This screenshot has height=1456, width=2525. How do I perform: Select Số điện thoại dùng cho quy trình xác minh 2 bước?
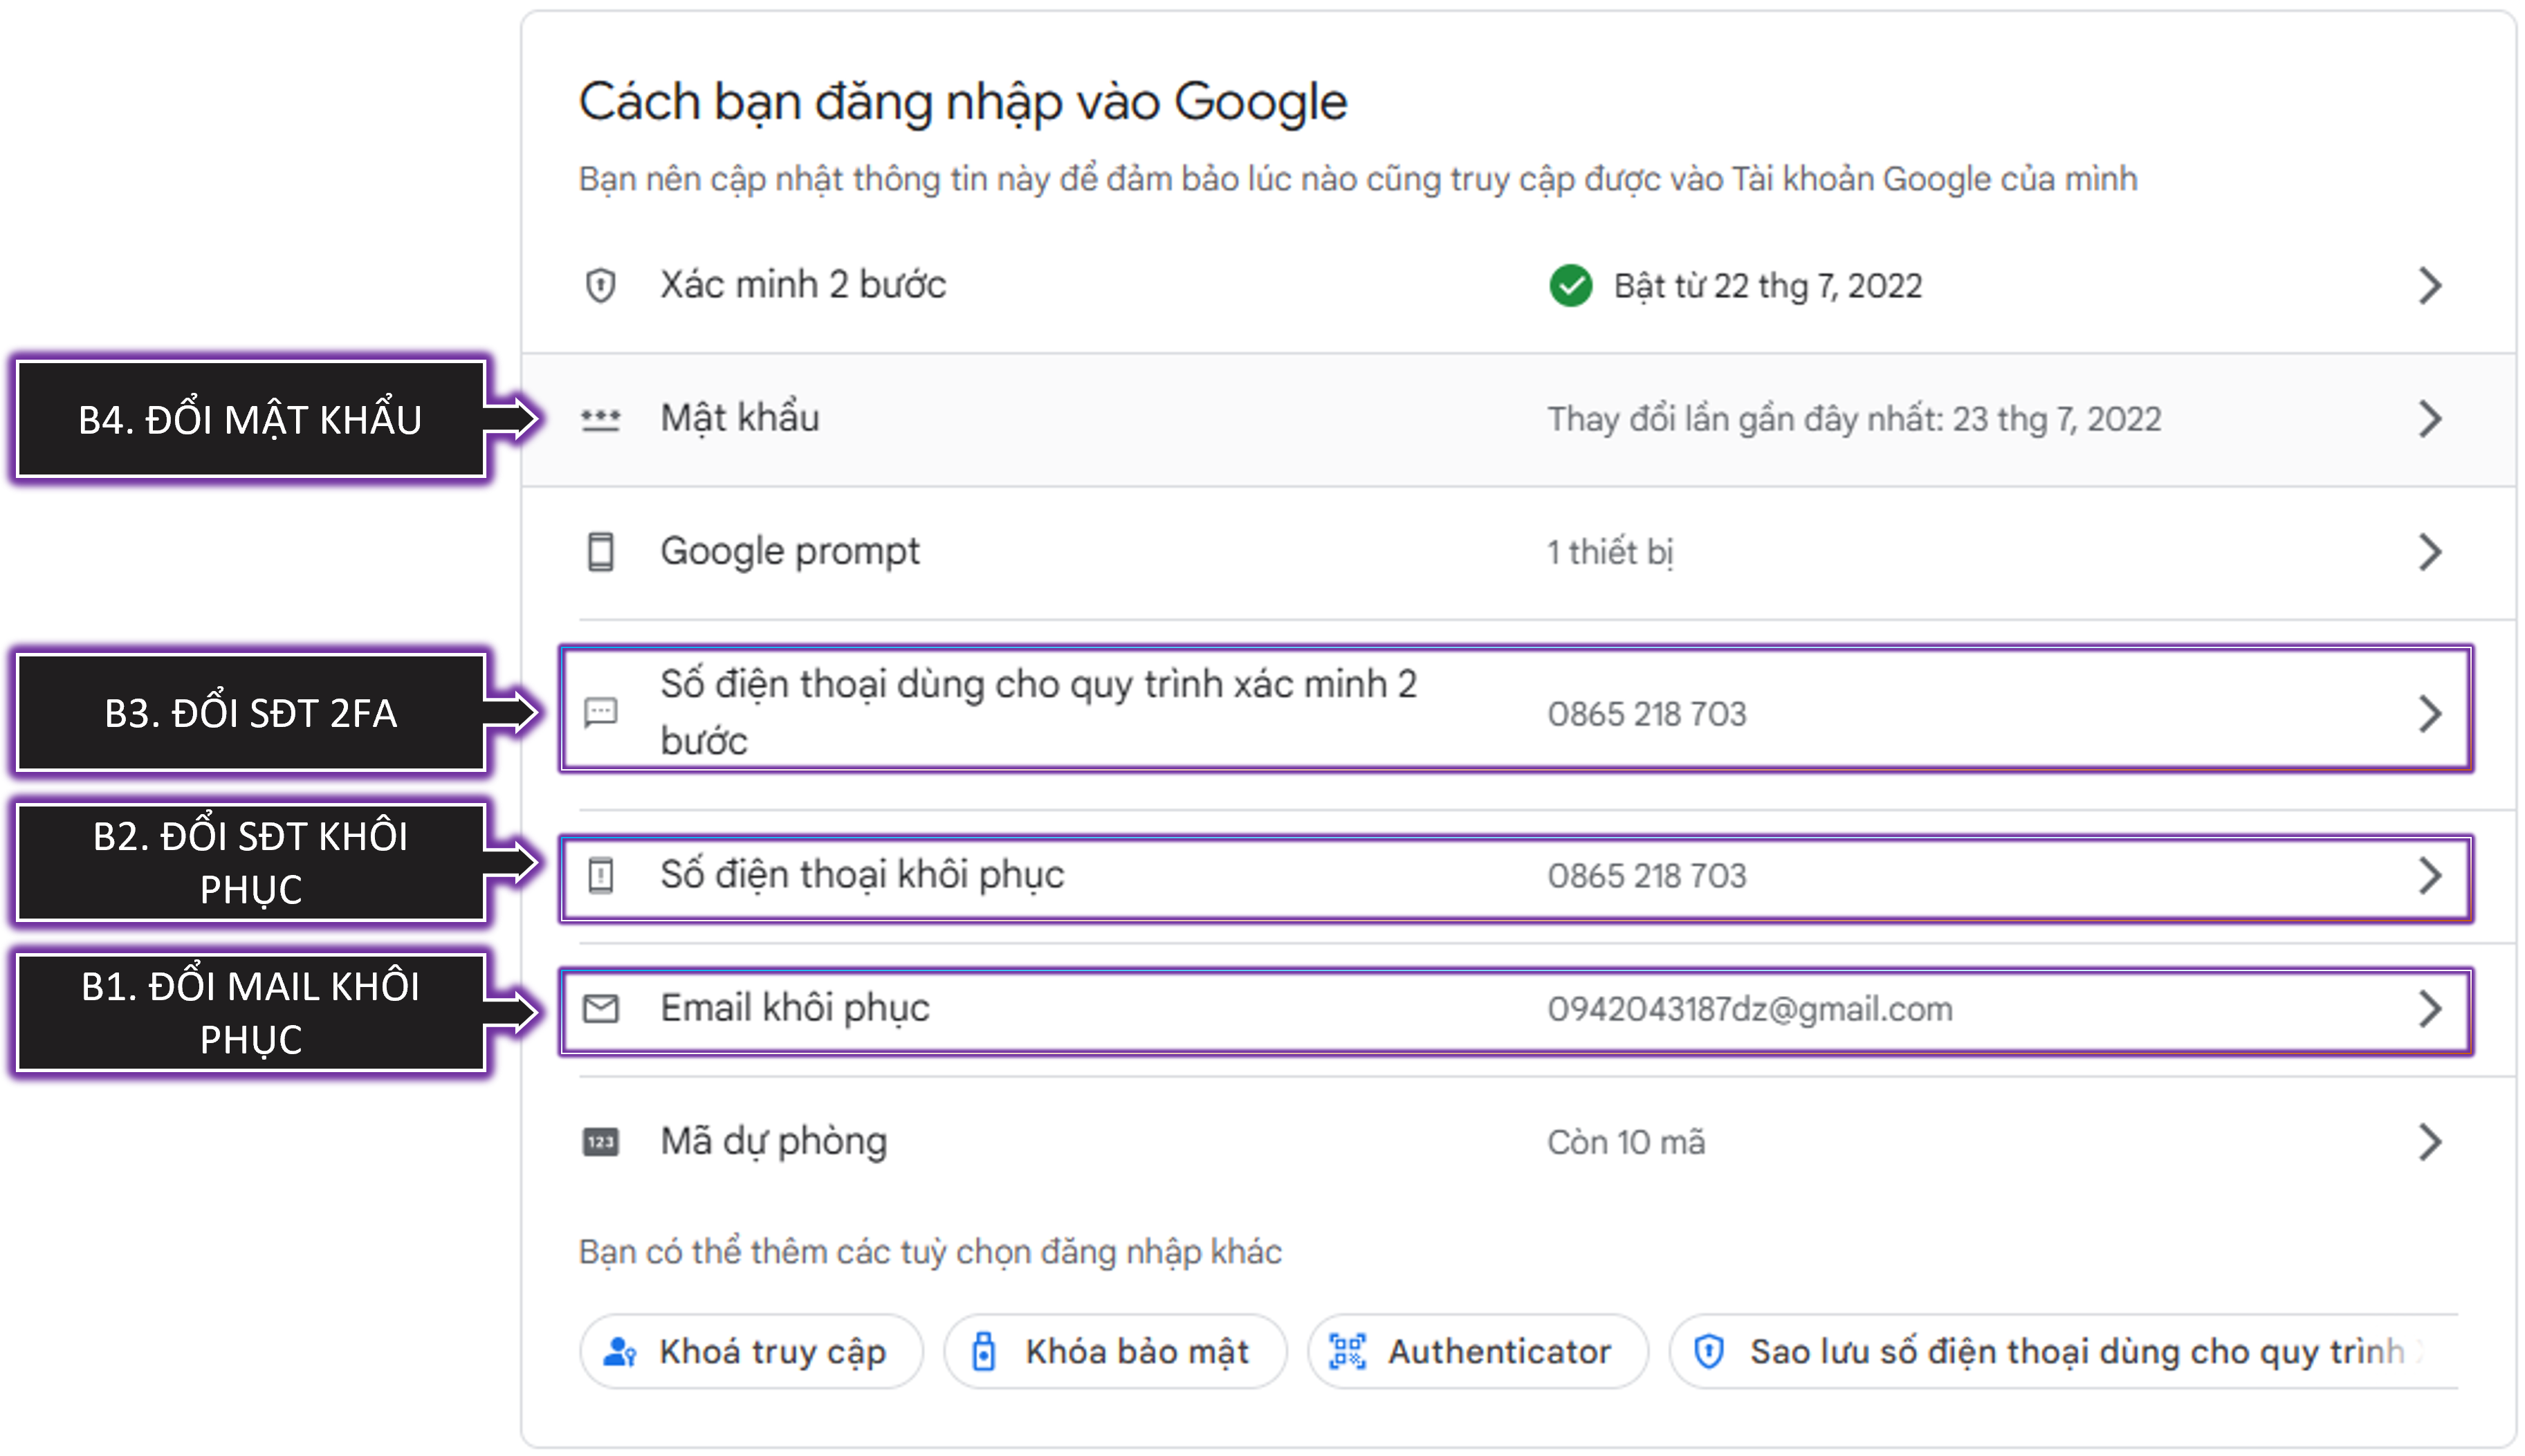[x=1039, y=712]
